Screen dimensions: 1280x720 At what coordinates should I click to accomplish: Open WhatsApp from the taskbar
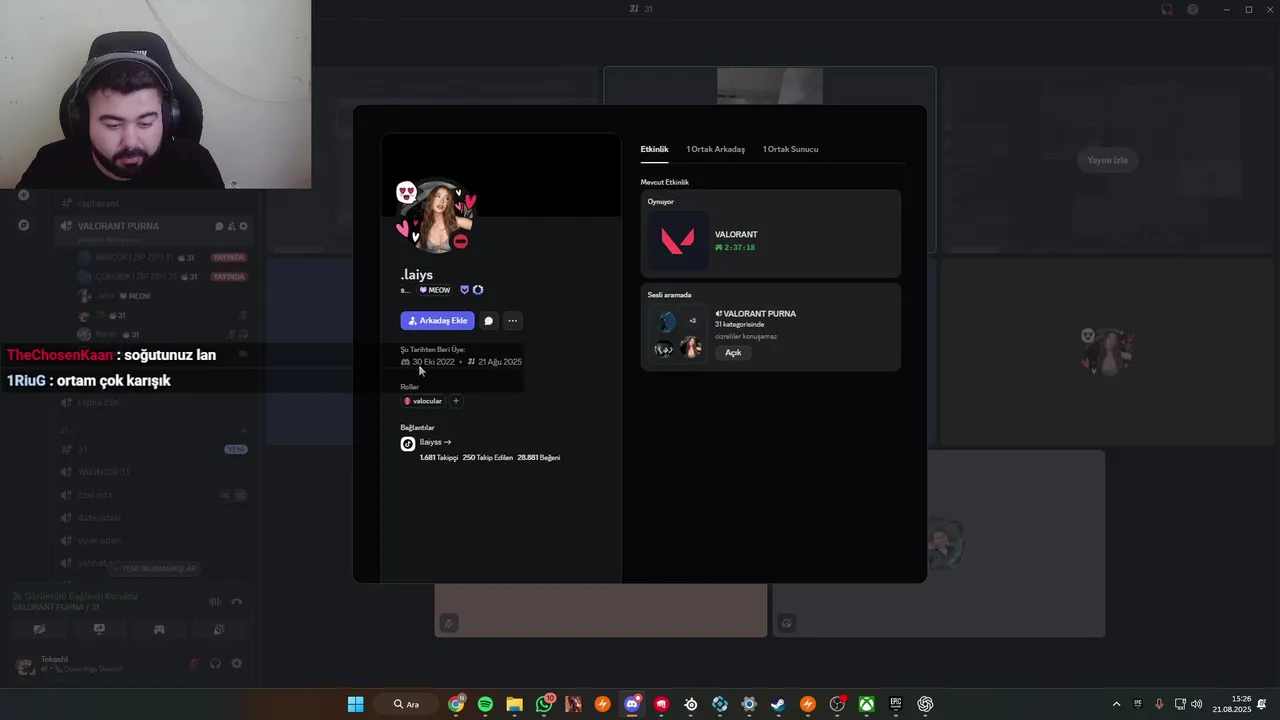click(x=544, y=704)
